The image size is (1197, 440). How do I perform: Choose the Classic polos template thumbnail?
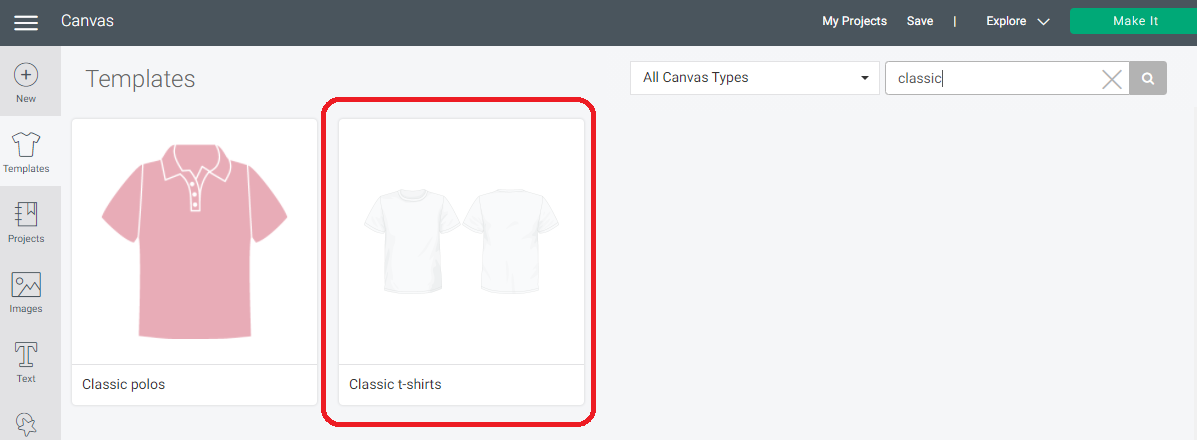tap(195, 241)
